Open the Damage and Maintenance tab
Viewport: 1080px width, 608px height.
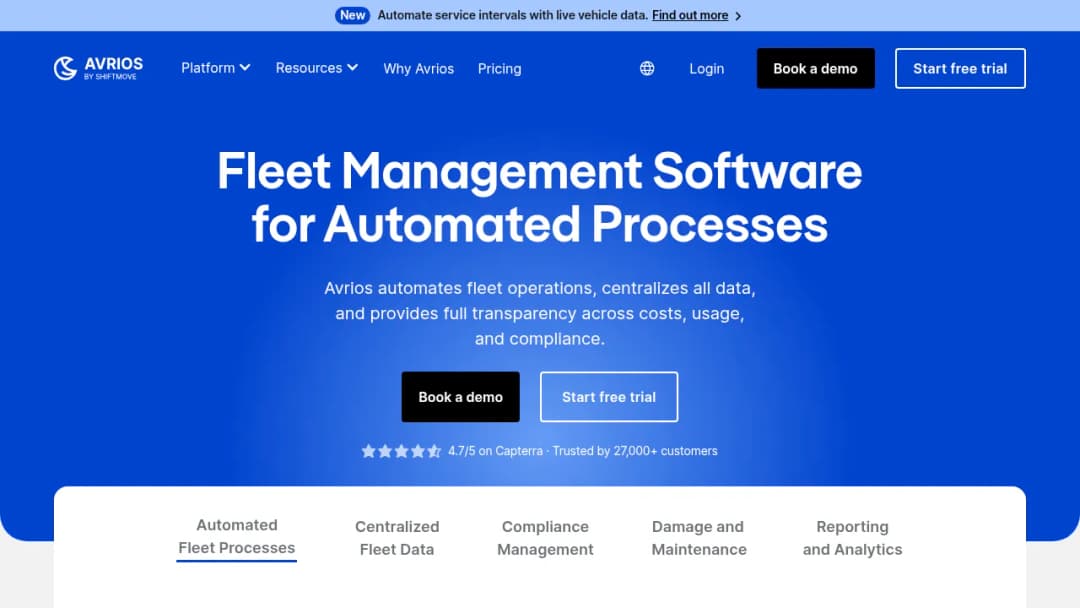[x=698, y=538]
